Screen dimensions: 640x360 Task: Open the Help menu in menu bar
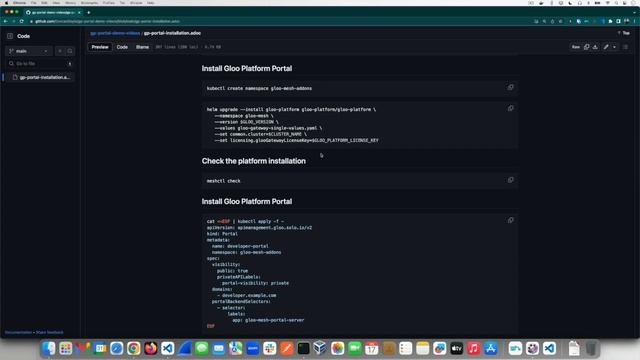[151, 3]
